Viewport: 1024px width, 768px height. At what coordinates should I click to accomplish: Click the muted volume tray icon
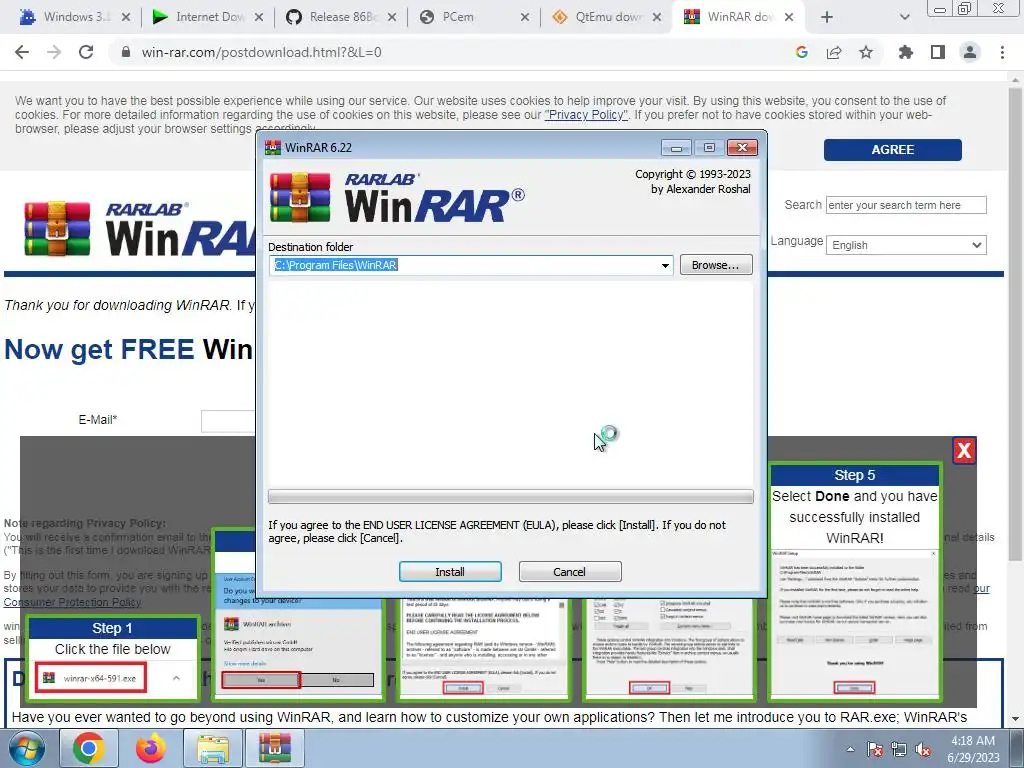(x=923, y=749)
